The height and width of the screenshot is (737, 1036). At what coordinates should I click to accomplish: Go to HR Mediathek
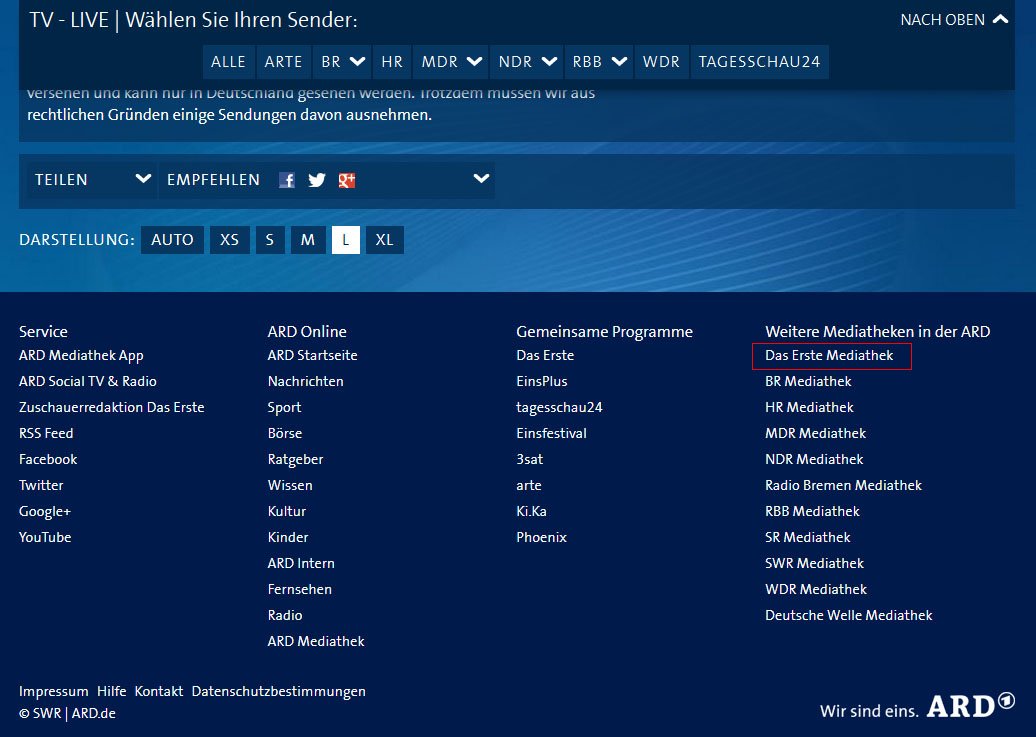coord(809,407)
